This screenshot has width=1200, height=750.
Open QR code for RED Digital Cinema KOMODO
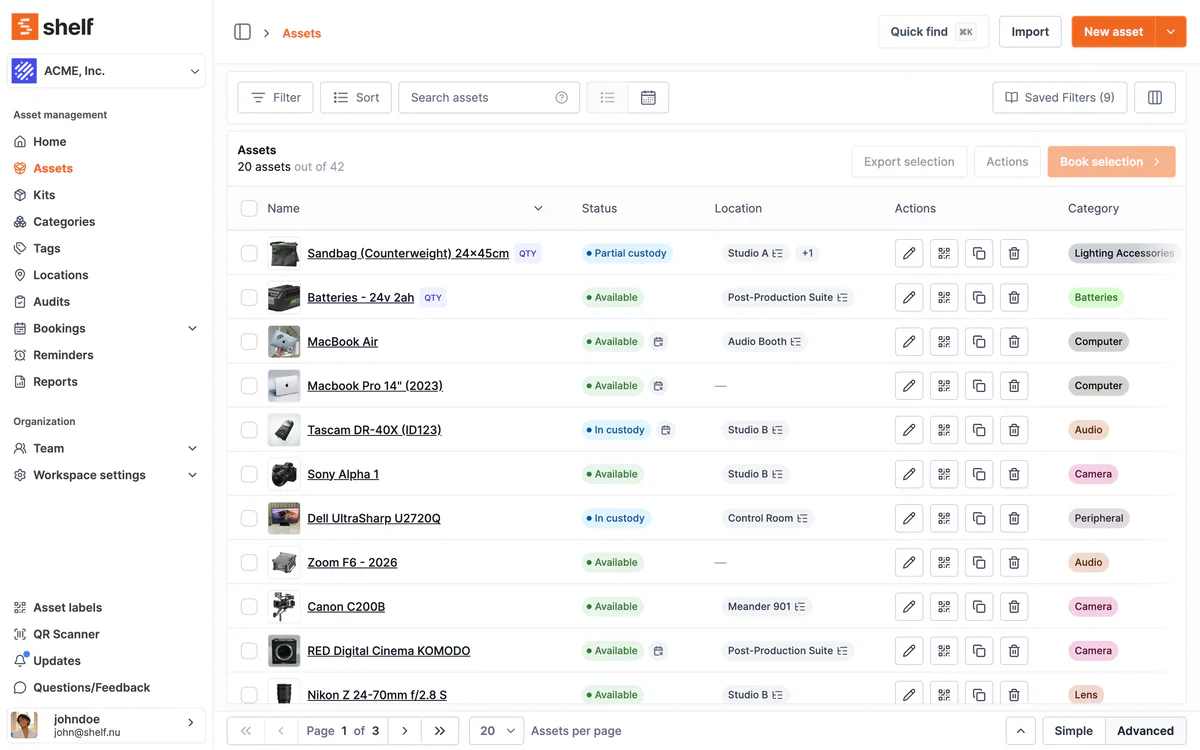point(944,650)
